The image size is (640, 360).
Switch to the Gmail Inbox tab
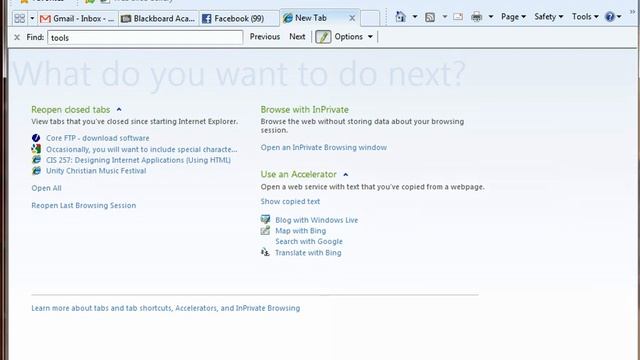click(x=78, y=18)
